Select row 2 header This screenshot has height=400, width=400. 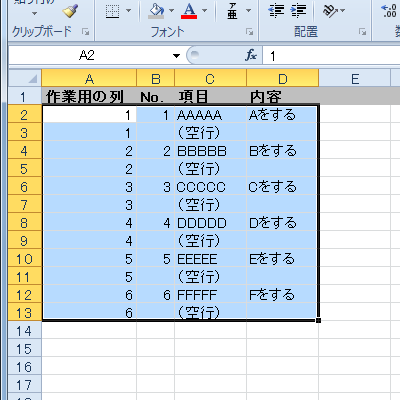click(25, 115)
